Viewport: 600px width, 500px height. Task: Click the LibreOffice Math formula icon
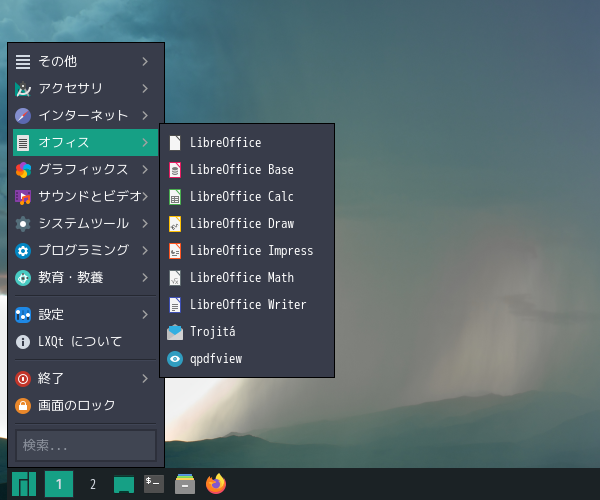click(175, 278)
